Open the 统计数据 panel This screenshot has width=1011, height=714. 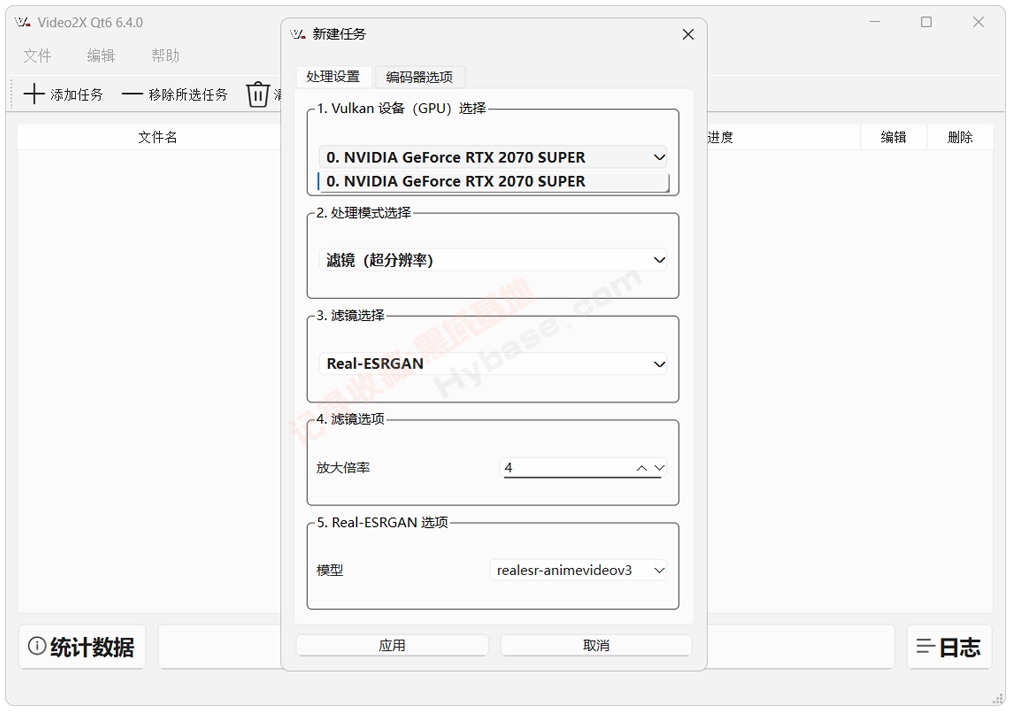tap(82, 646)
